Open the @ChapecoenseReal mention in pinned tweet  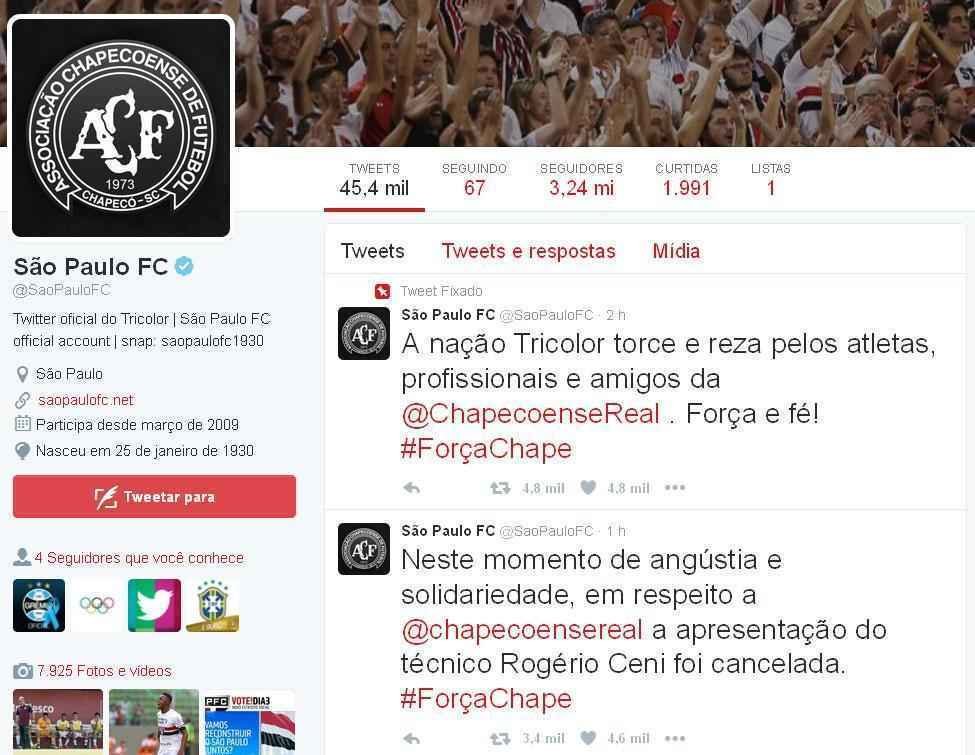530,414
